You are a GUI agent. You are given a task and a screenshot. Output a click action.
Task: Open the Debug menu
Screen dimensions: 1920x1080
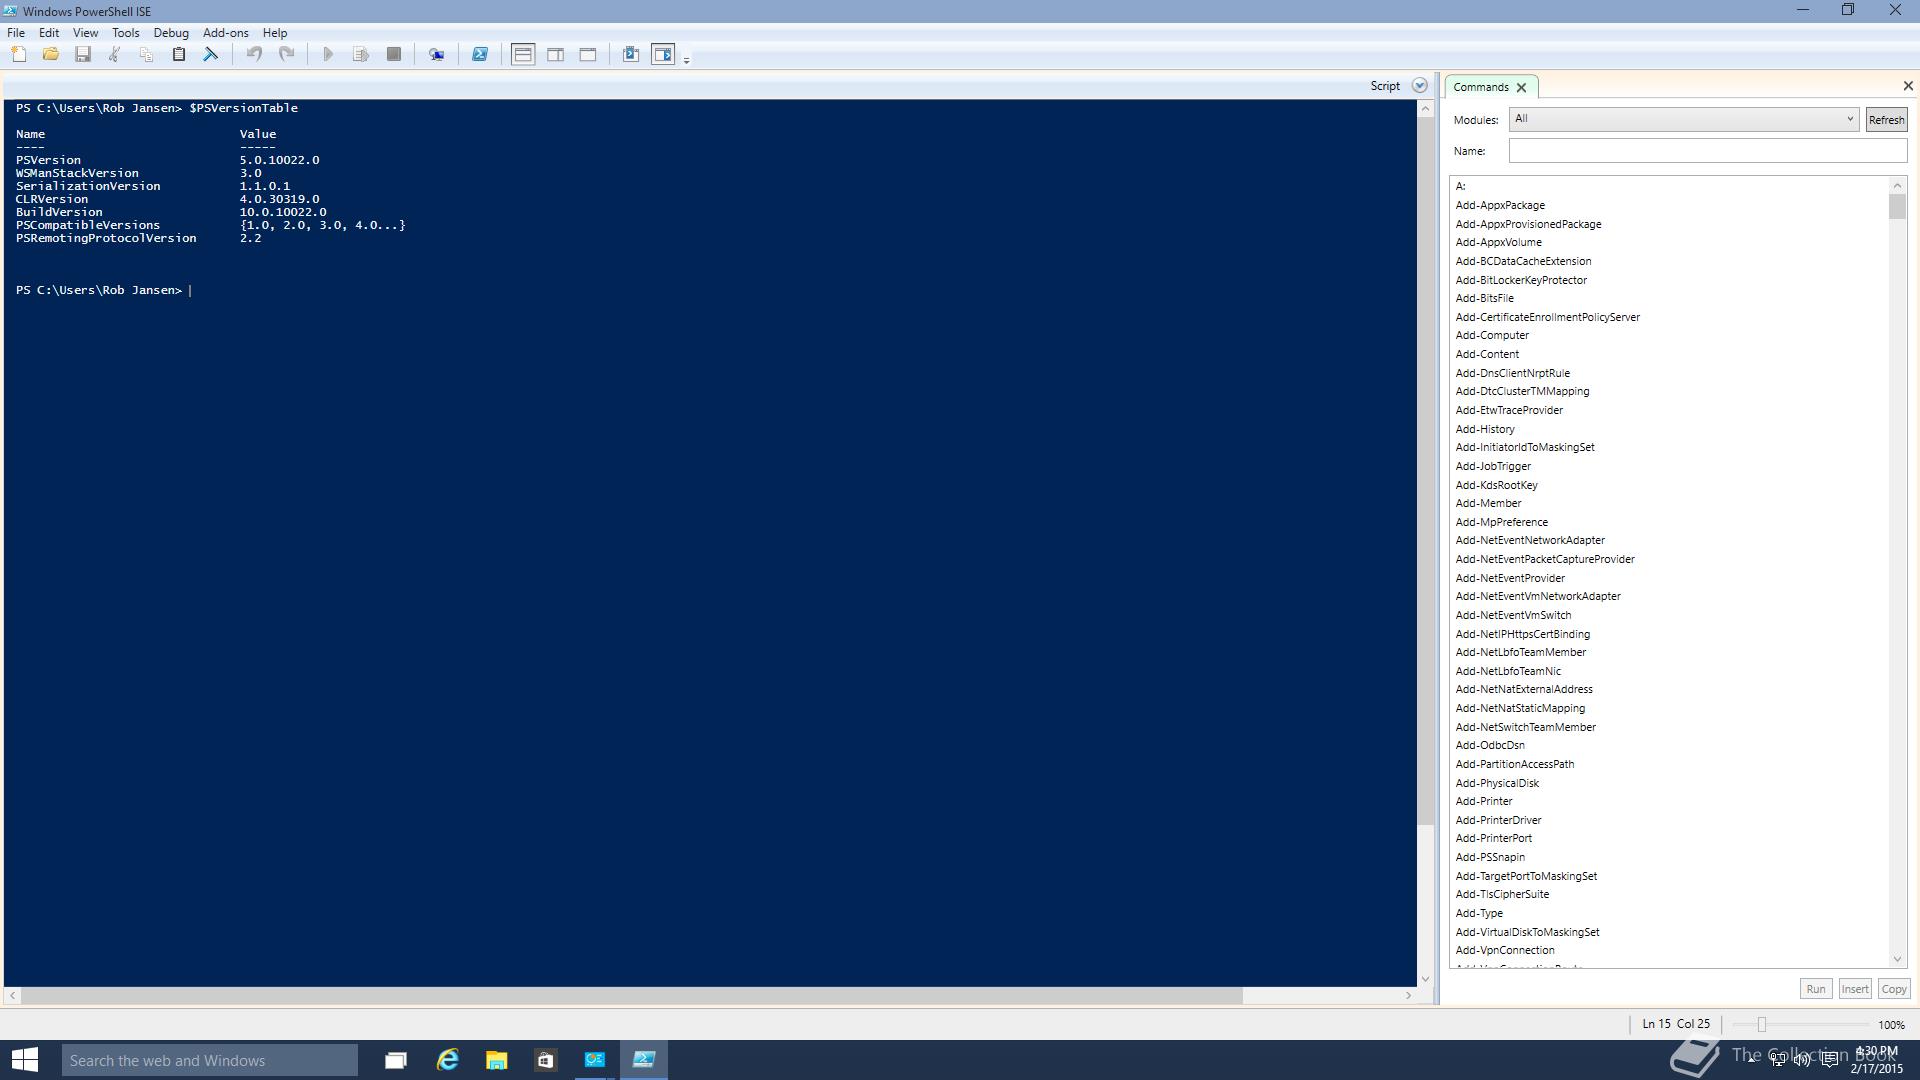(171, 33)
